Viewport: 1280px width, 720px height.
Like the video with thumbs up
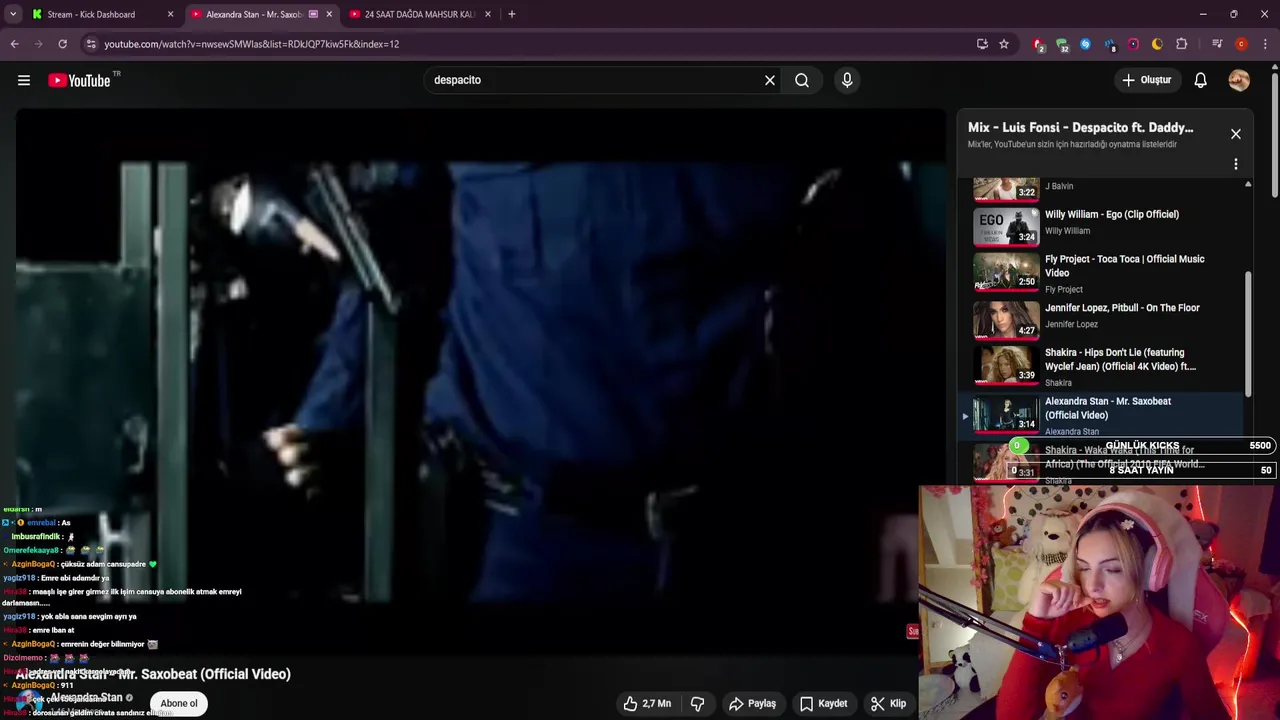pos(647,703)
